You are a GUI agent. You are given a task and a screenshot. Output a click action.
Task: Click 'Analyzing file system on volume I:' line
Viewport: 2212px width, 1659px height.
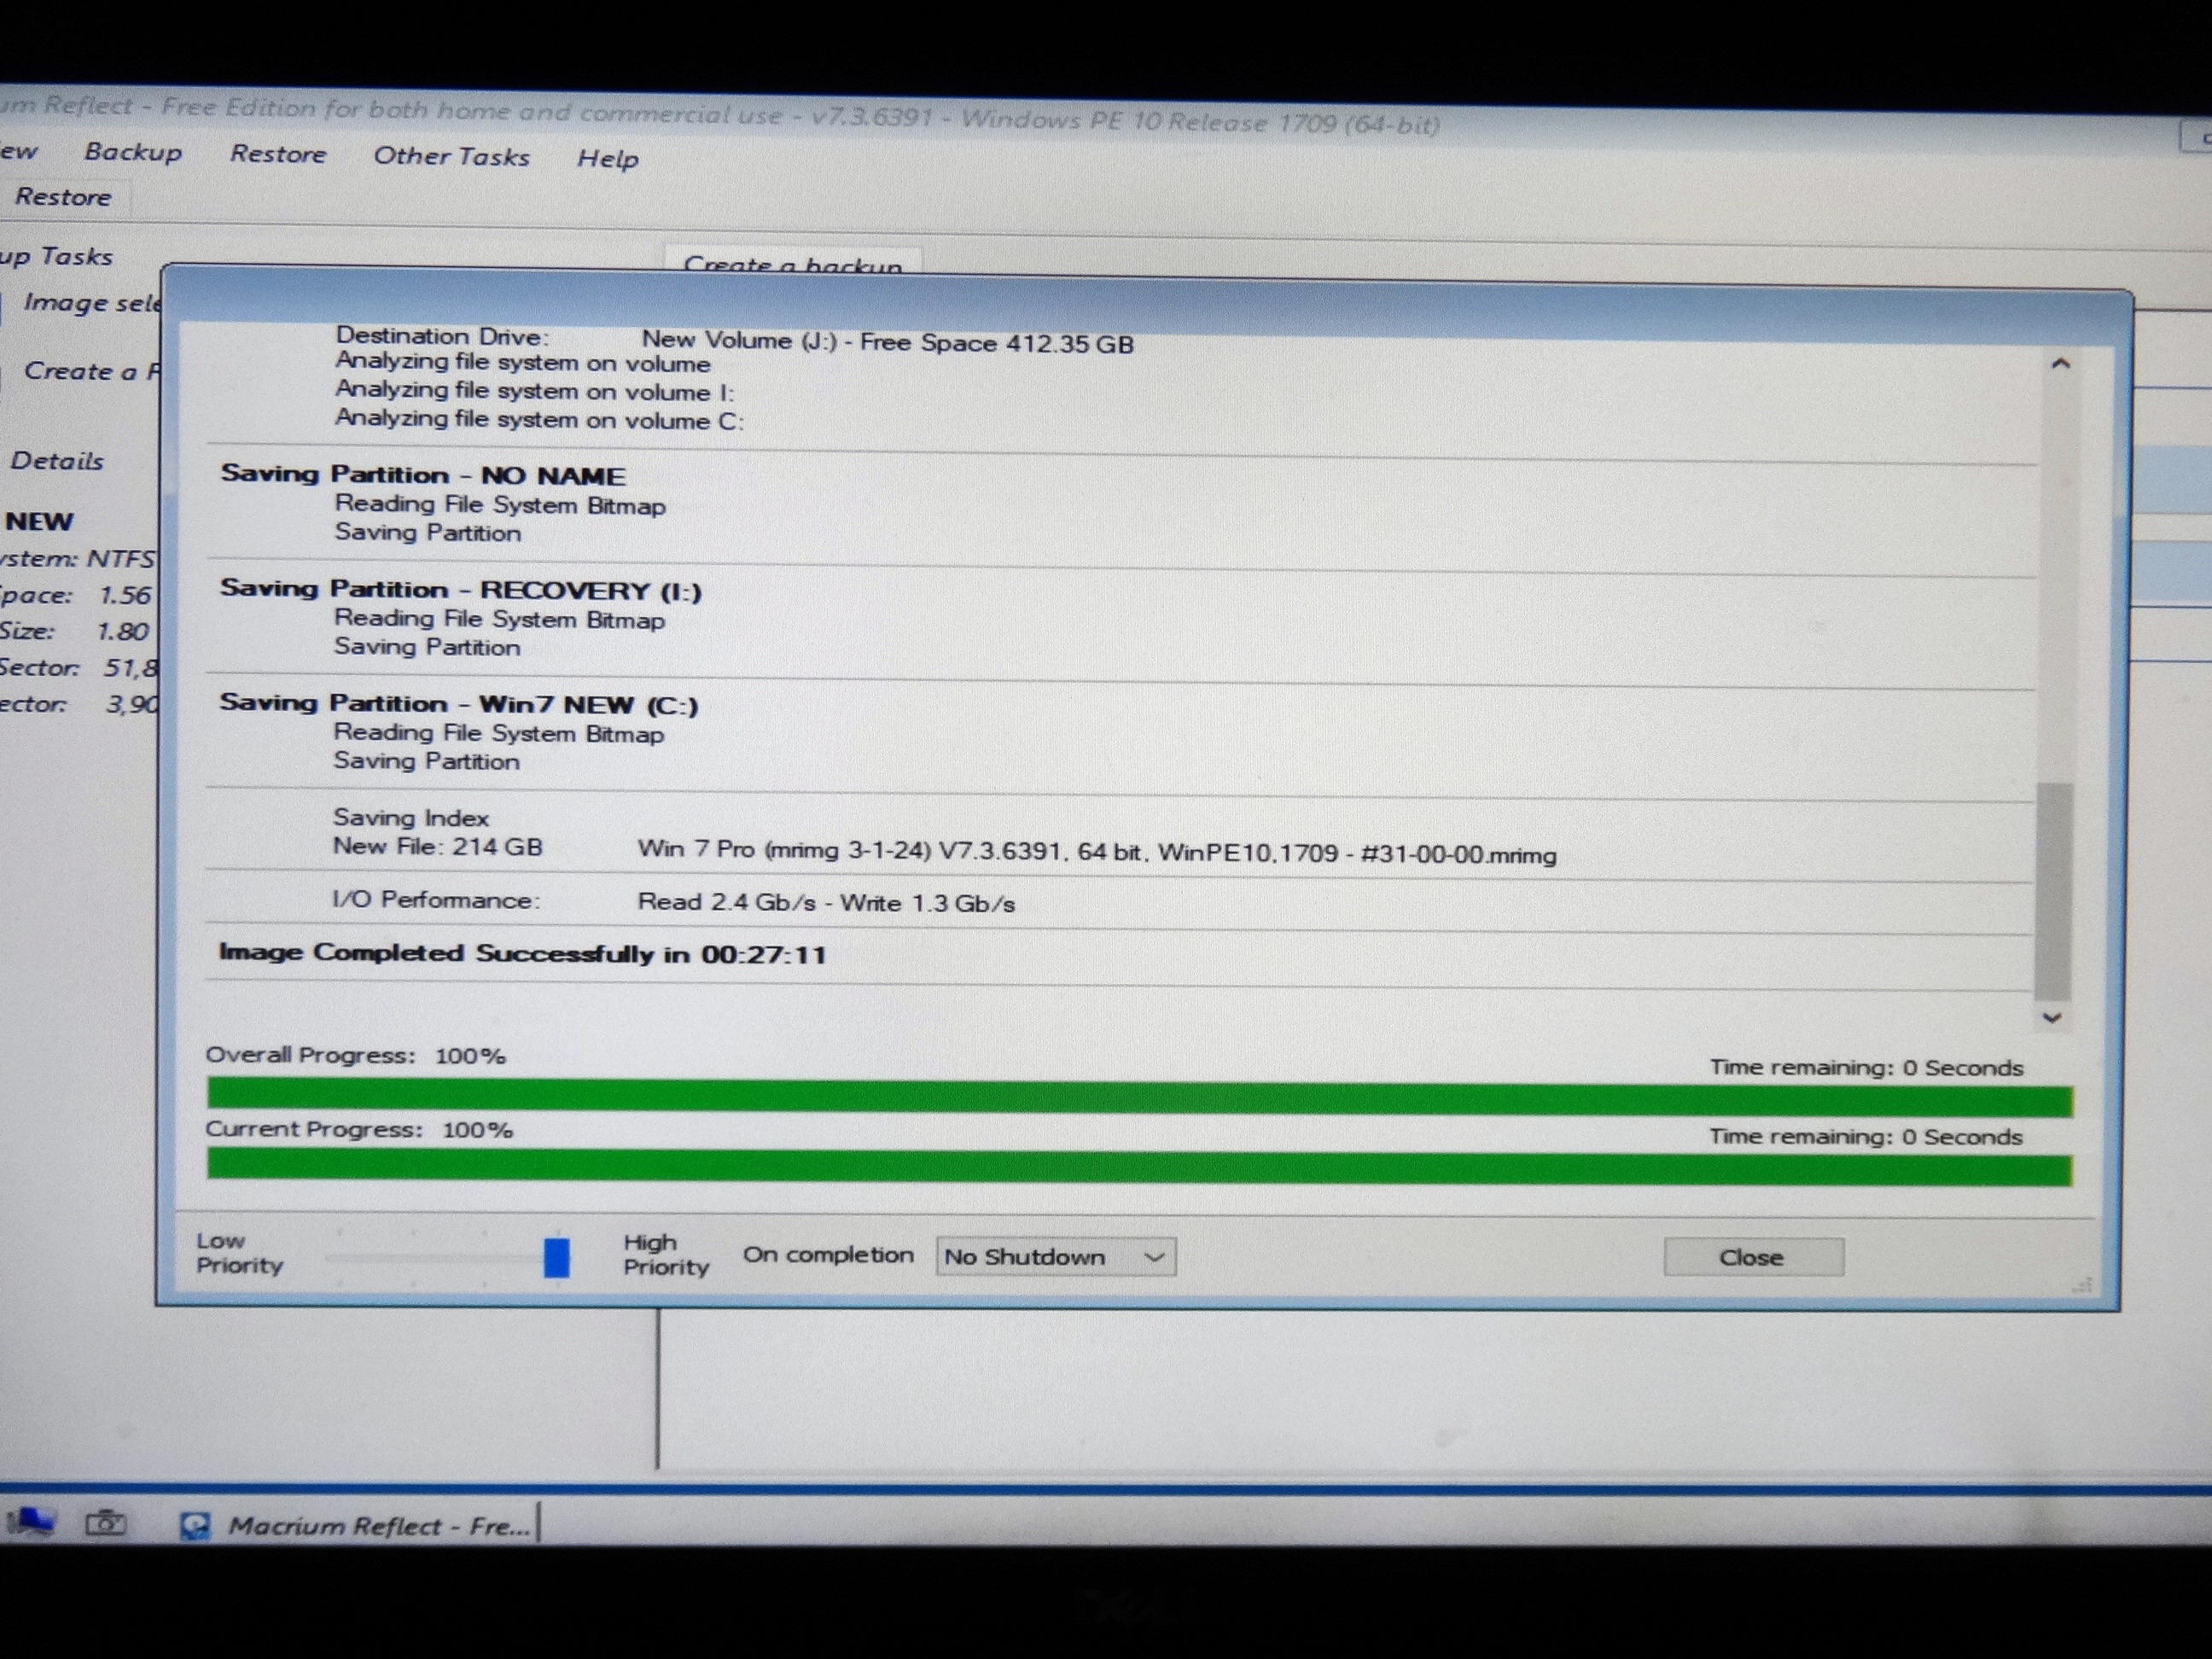534,391
